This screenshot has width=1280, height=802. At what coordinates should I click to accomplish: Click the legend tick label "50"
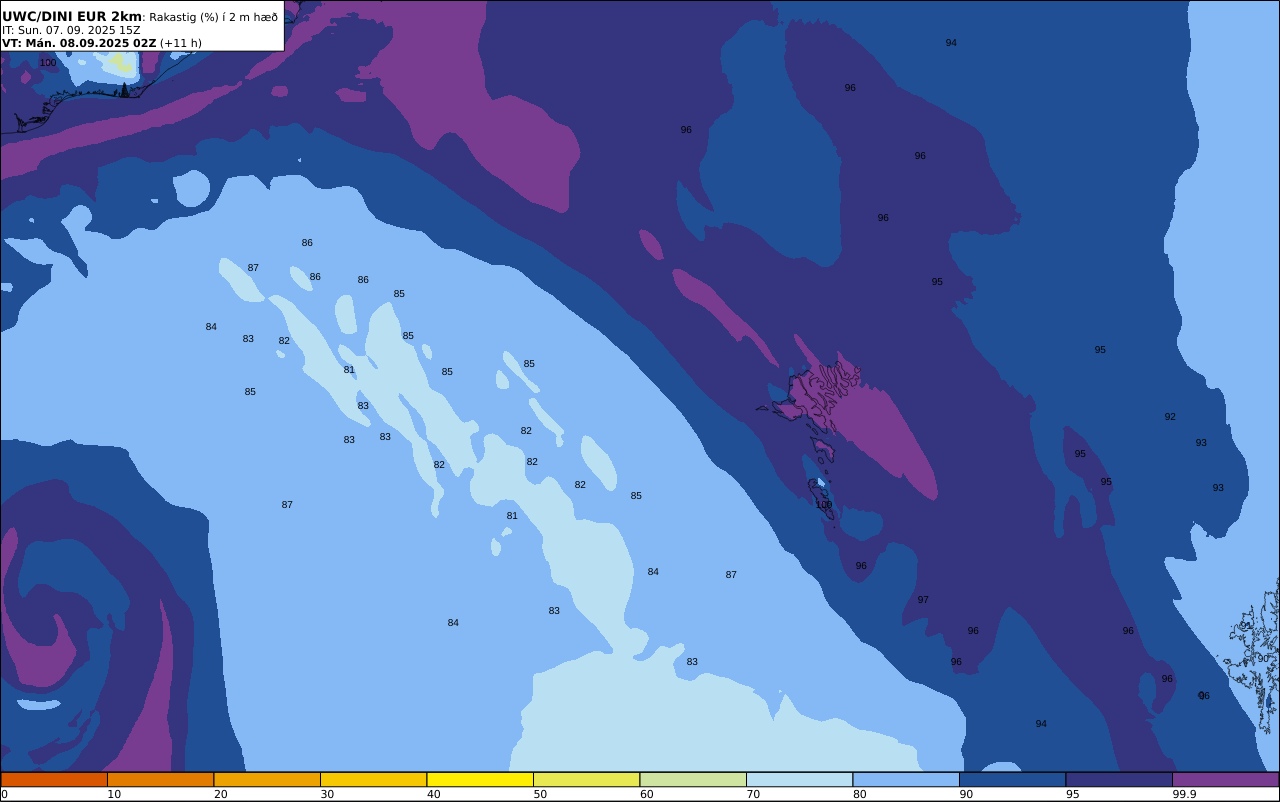pyautogui.click(x=540, y=794)
